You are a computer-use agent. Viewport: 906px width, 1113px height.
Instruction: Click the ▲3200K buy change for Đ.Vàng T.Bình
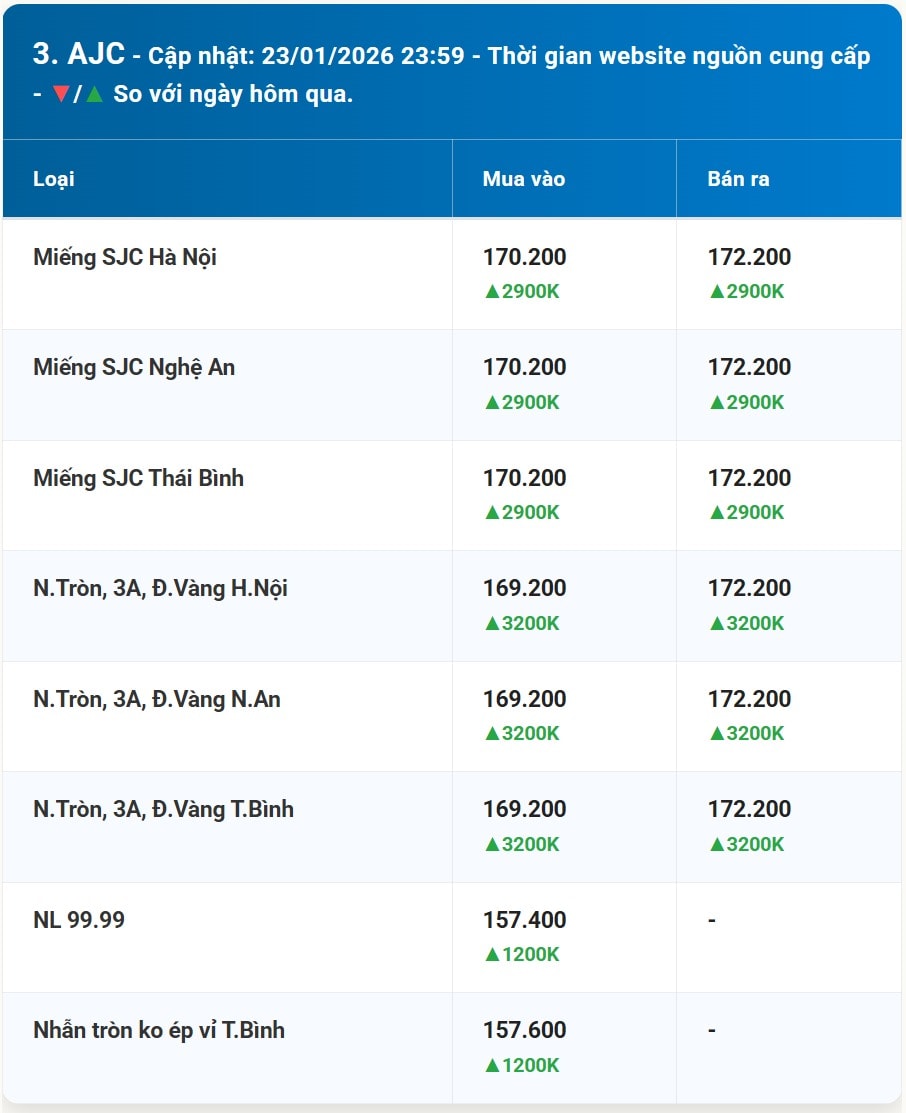pos(522,843)
